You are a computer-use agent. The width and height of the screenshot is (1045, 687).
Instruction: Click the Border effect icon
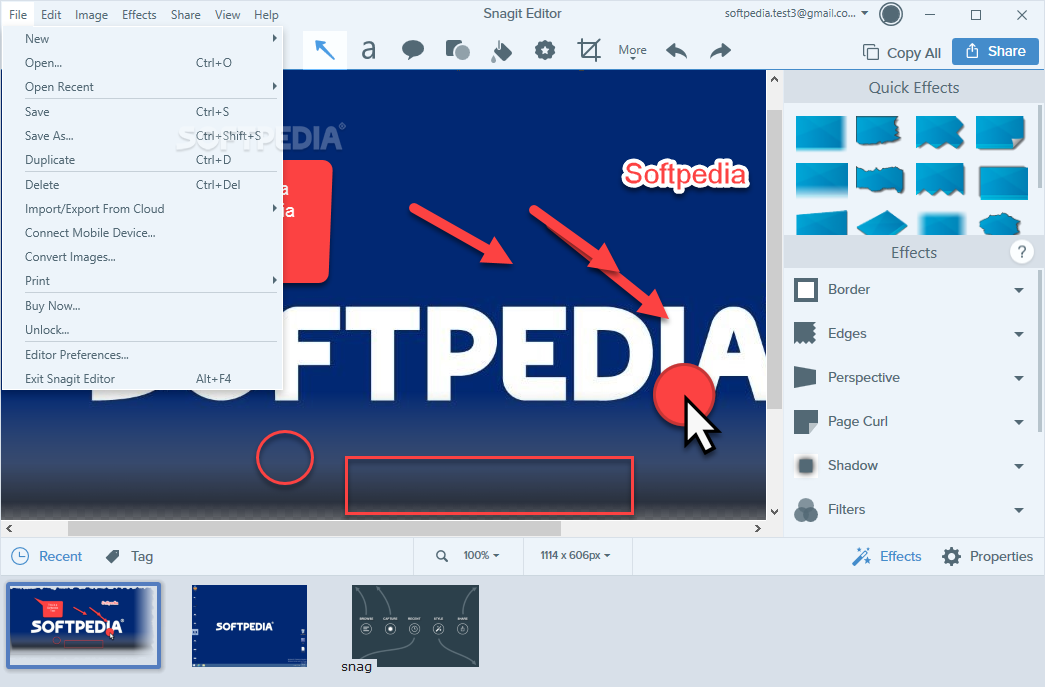(806, 290)
